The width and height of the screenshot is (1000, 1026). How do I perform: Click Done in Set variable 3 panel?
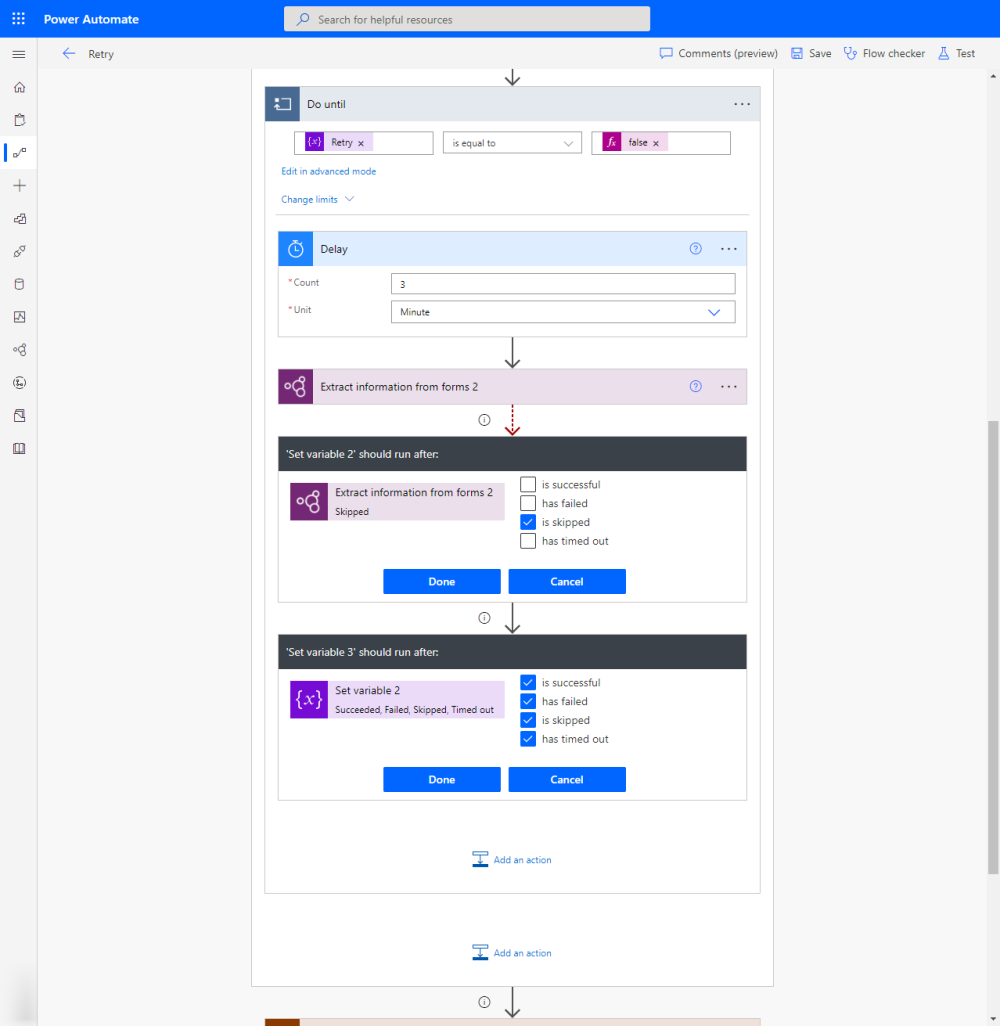pos(442,779)
